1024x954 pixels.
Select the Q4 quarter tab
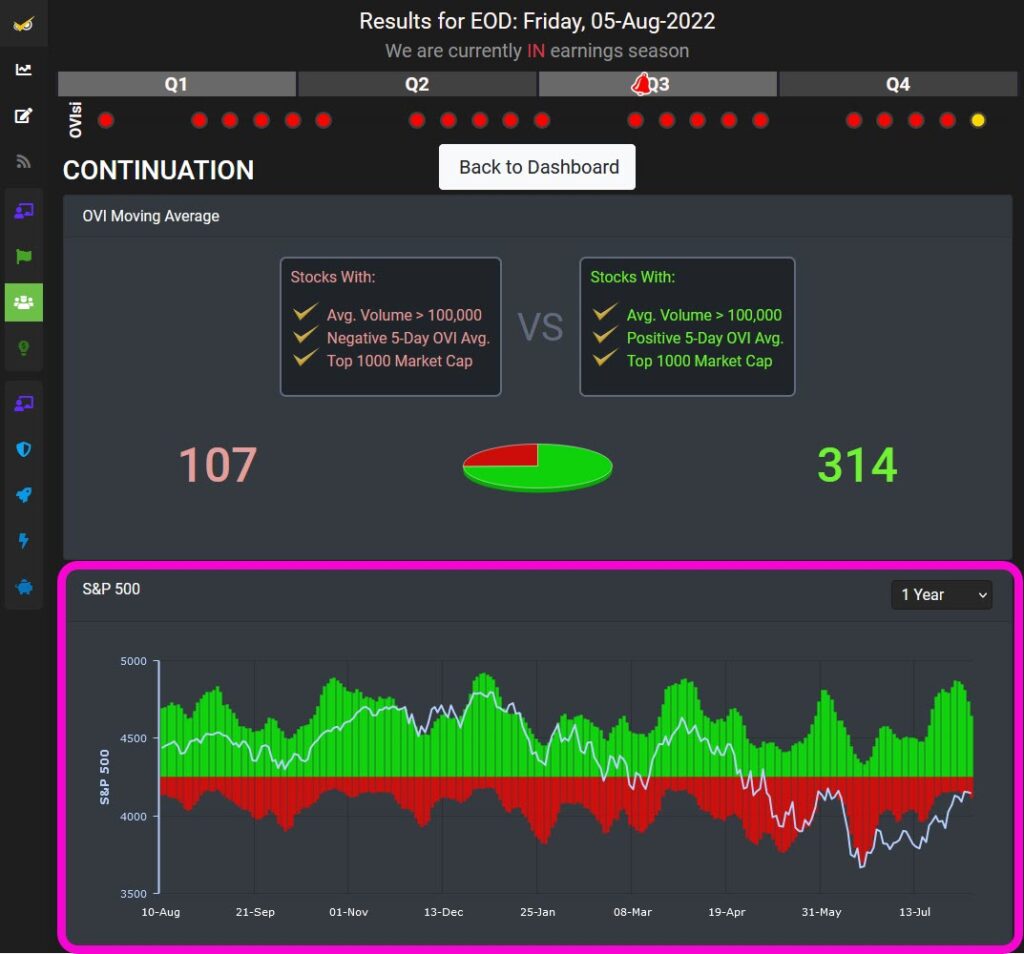[x=897, y=85]
